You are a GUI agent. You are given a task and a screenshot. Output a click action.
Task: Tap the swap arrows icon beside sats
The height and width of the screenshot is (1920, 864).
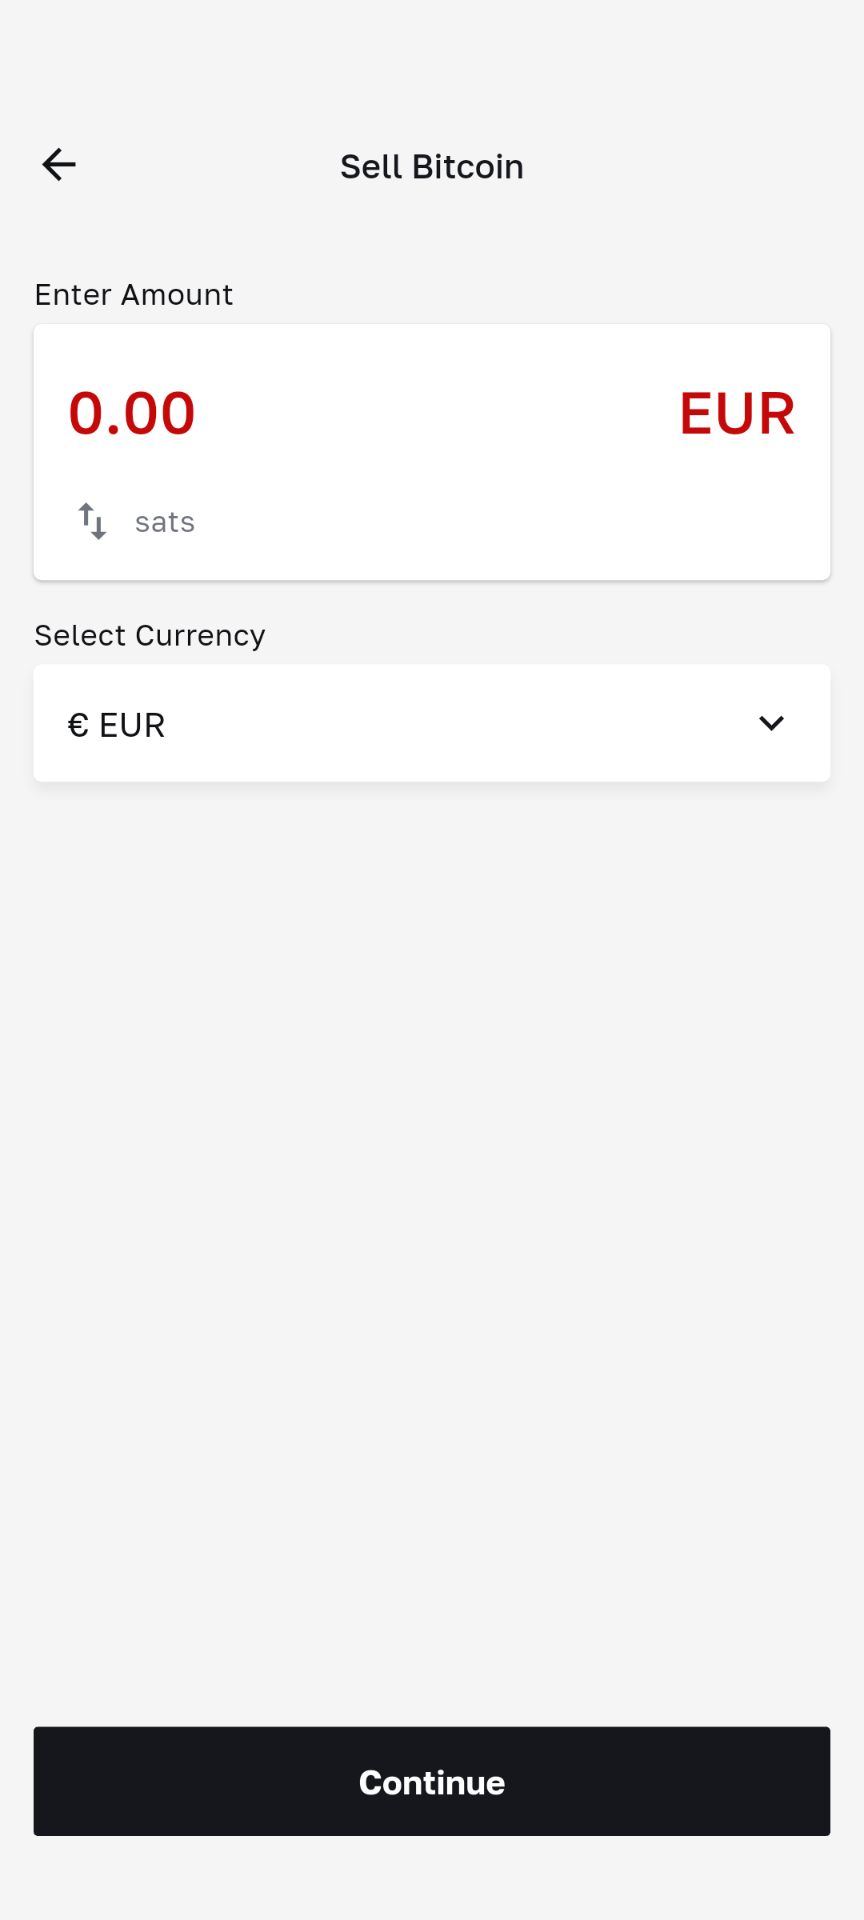92,521
